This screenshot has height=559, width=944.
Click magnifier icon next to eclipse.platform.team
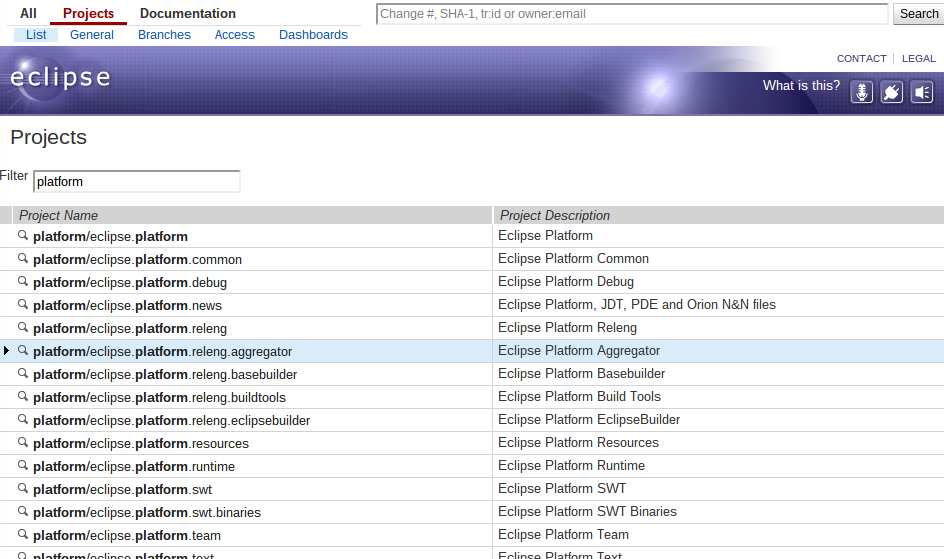[x=23, y=534]
